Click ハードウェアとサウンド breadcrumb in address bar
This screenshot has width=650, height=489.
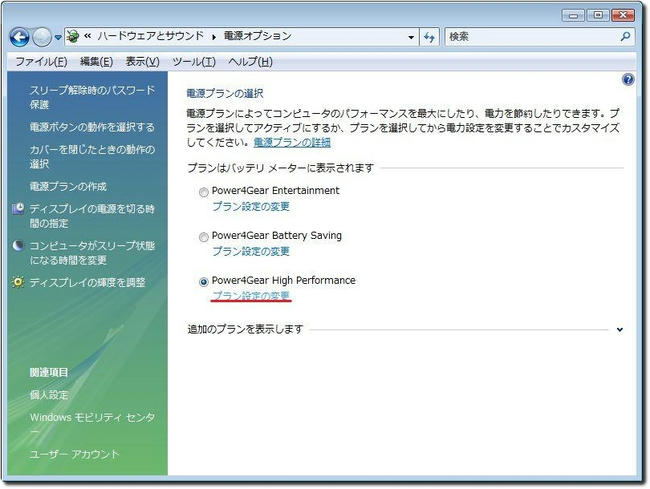(x=151, y=36)
